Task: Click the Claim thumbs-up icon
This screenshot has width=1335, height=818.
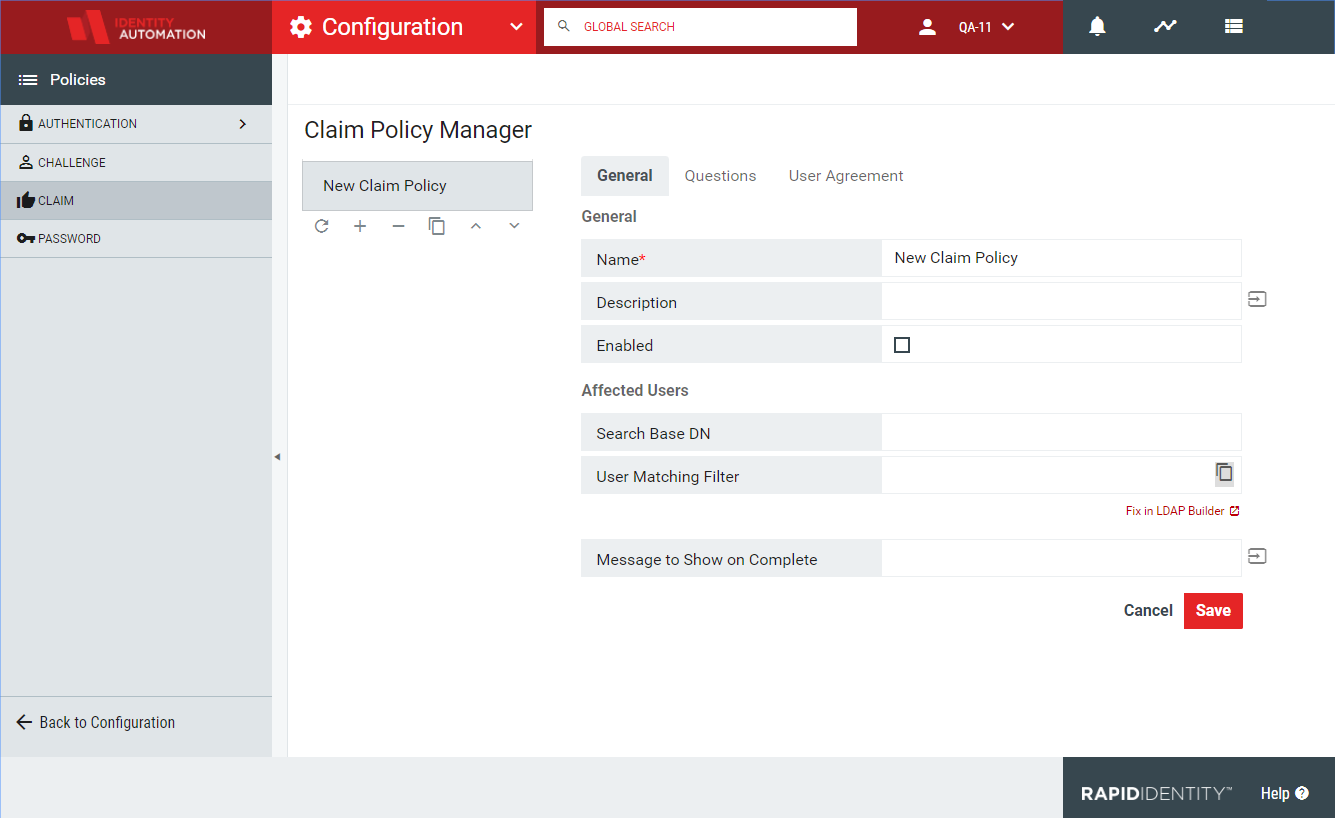Action: 26,200
